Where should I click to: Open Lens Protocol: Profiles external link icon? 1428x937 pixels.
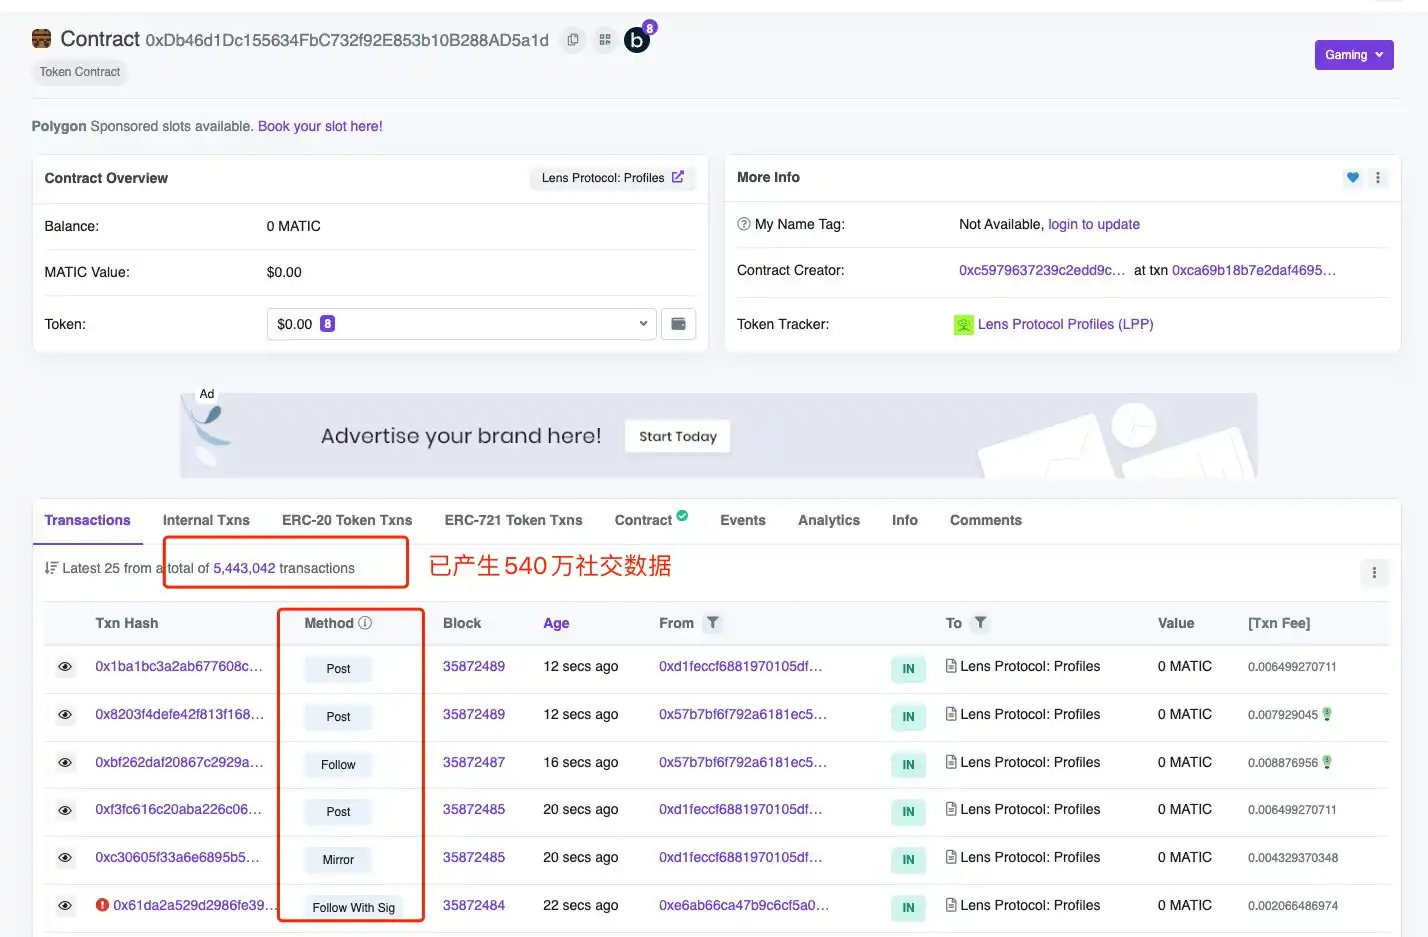pyautogui.click(x=679, y=177)
